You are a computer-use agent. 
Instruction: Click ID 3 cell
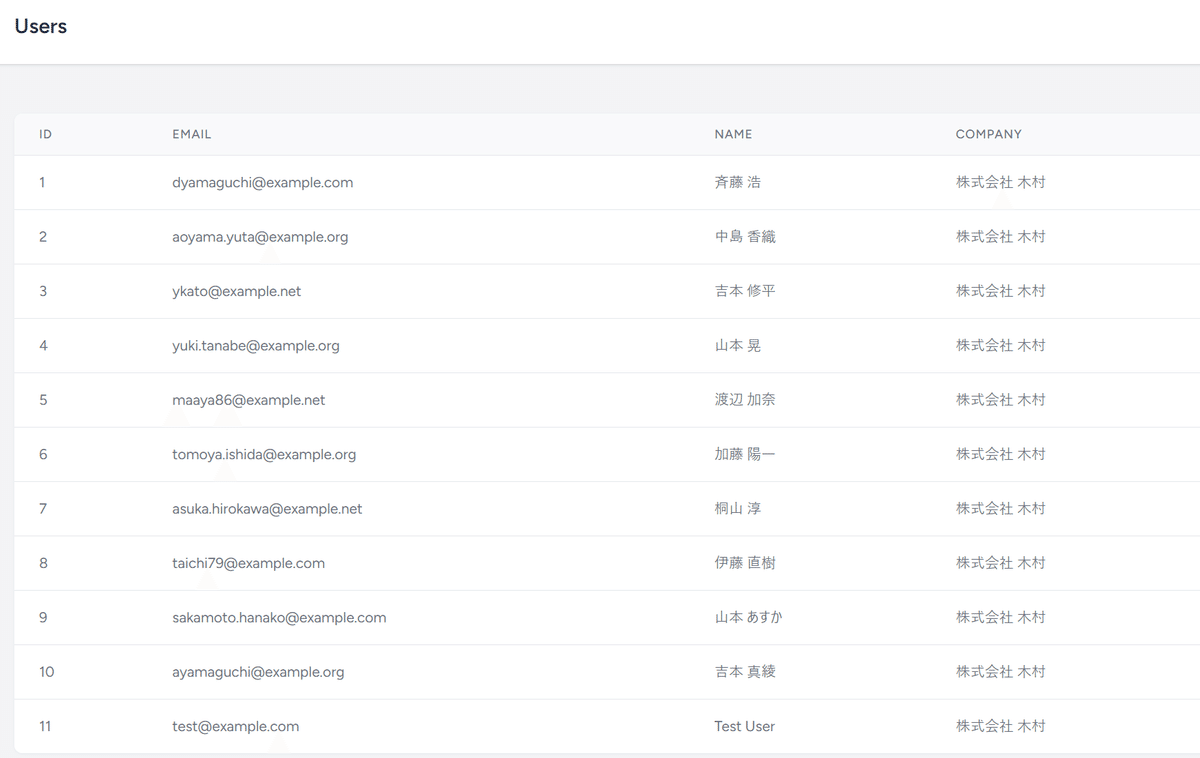43,291
